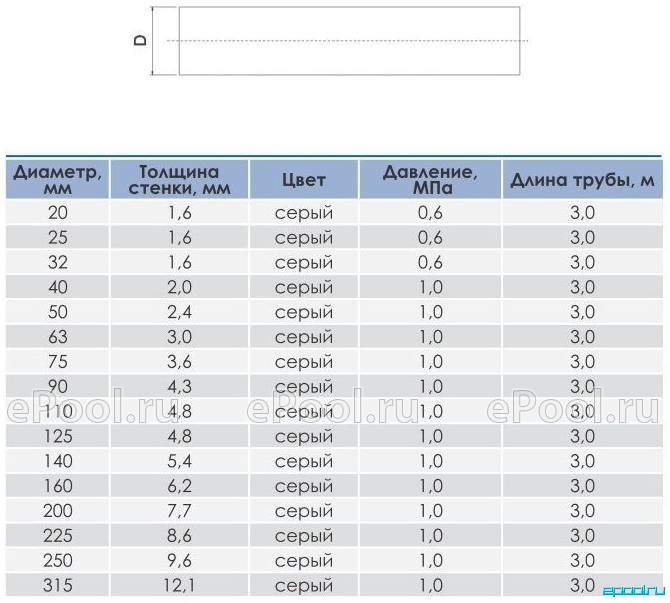670x603 pixels.
Task: Click the 'Толщина стенки, мм' header
Action: [179, 179]
